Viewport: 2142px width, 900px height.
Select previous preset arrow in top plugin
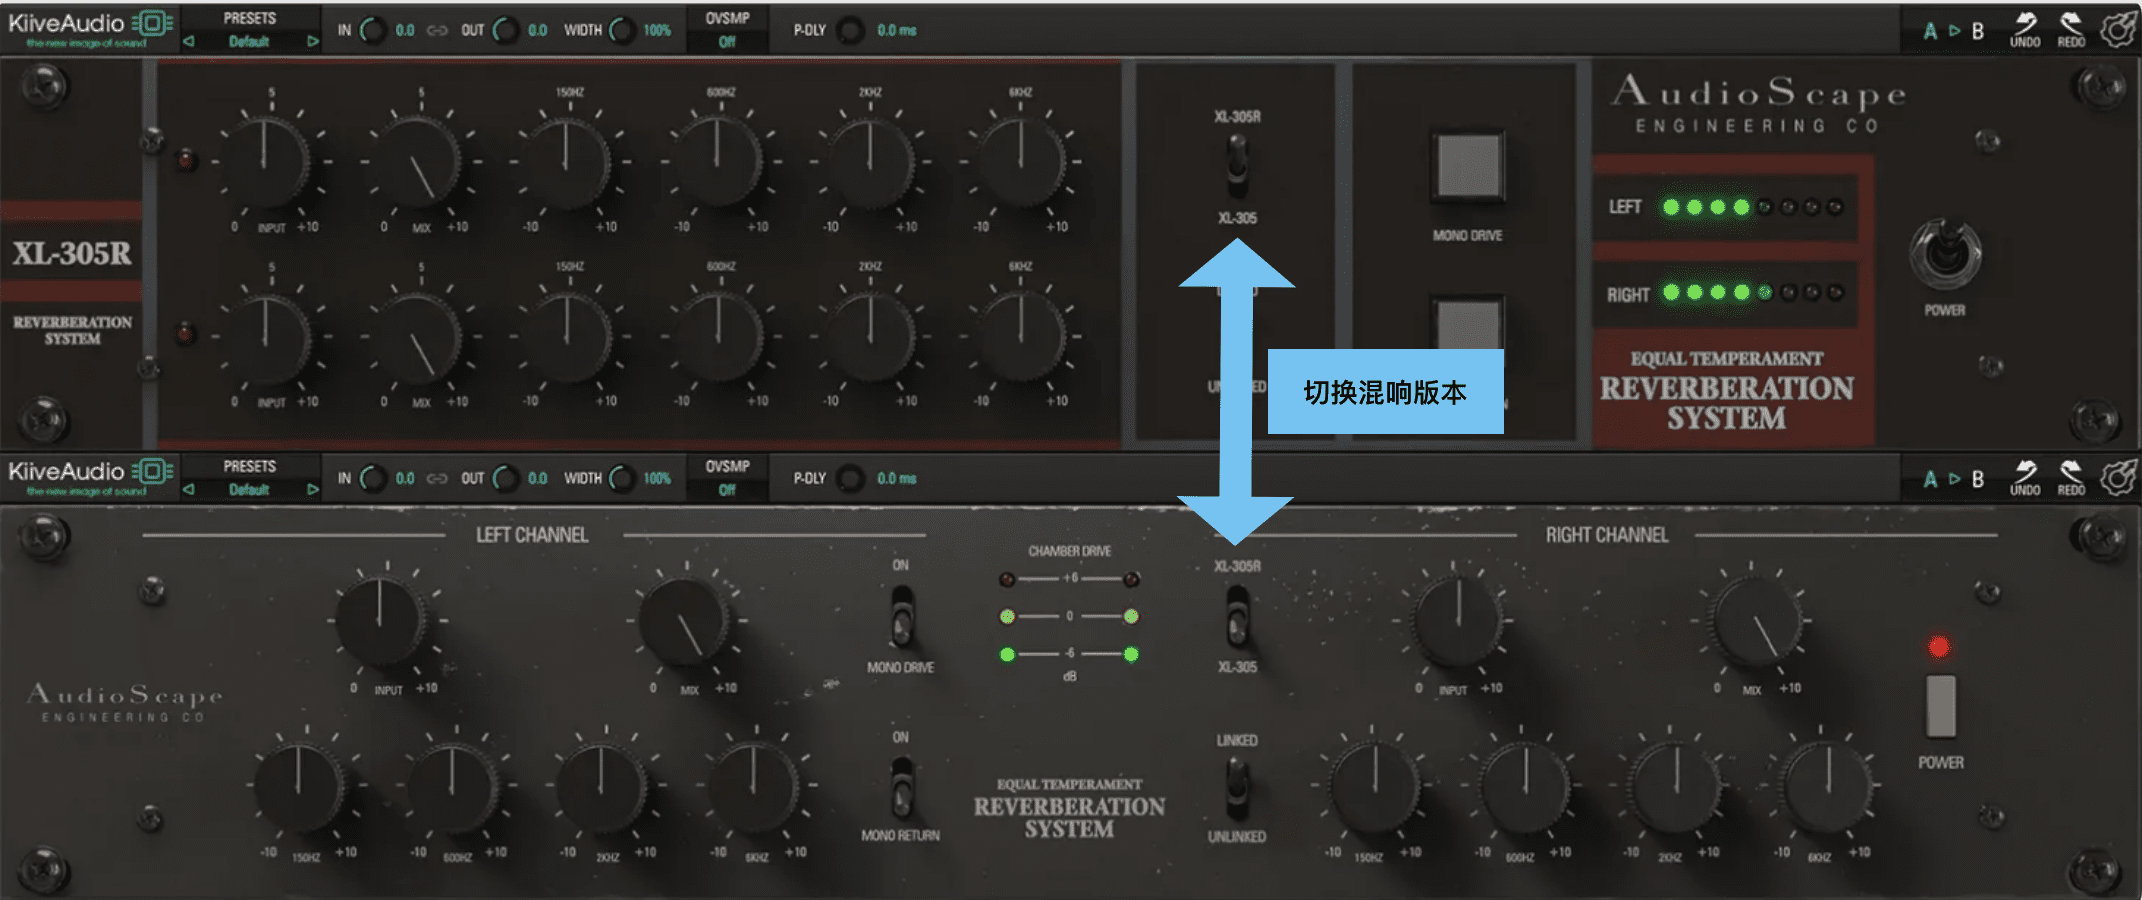189,41
